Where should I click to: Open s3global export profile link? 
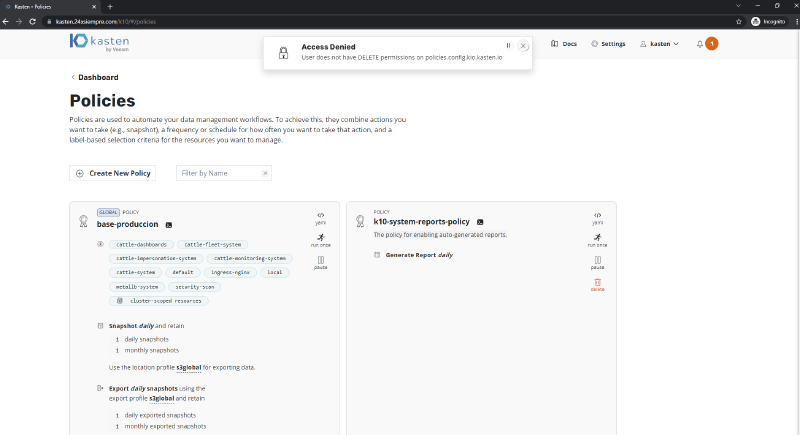pyautogui.click(x=162, y=398)
